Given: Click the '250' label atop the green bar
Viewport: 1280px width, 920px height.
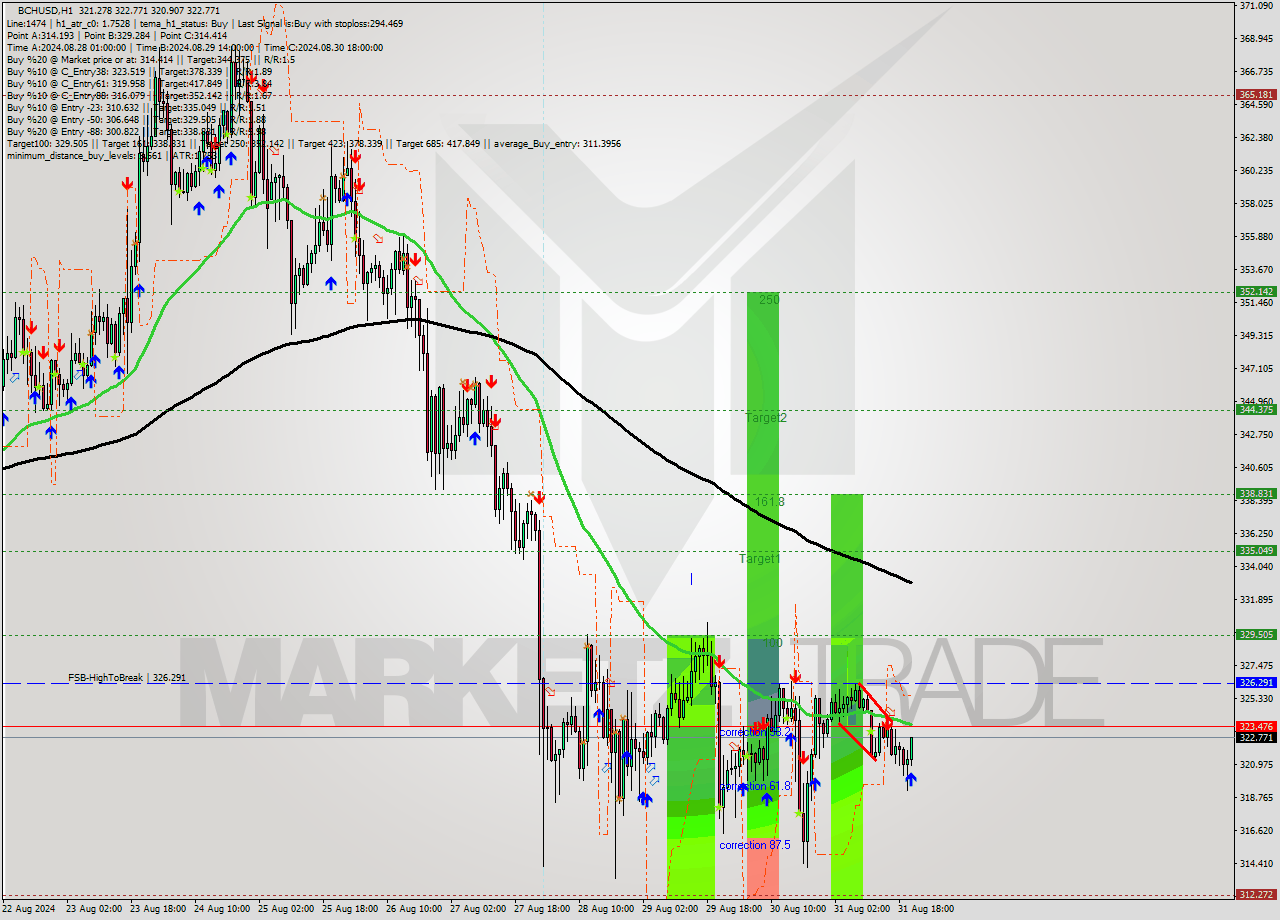Looking at the screenshot, I should [x=768, y=299].
